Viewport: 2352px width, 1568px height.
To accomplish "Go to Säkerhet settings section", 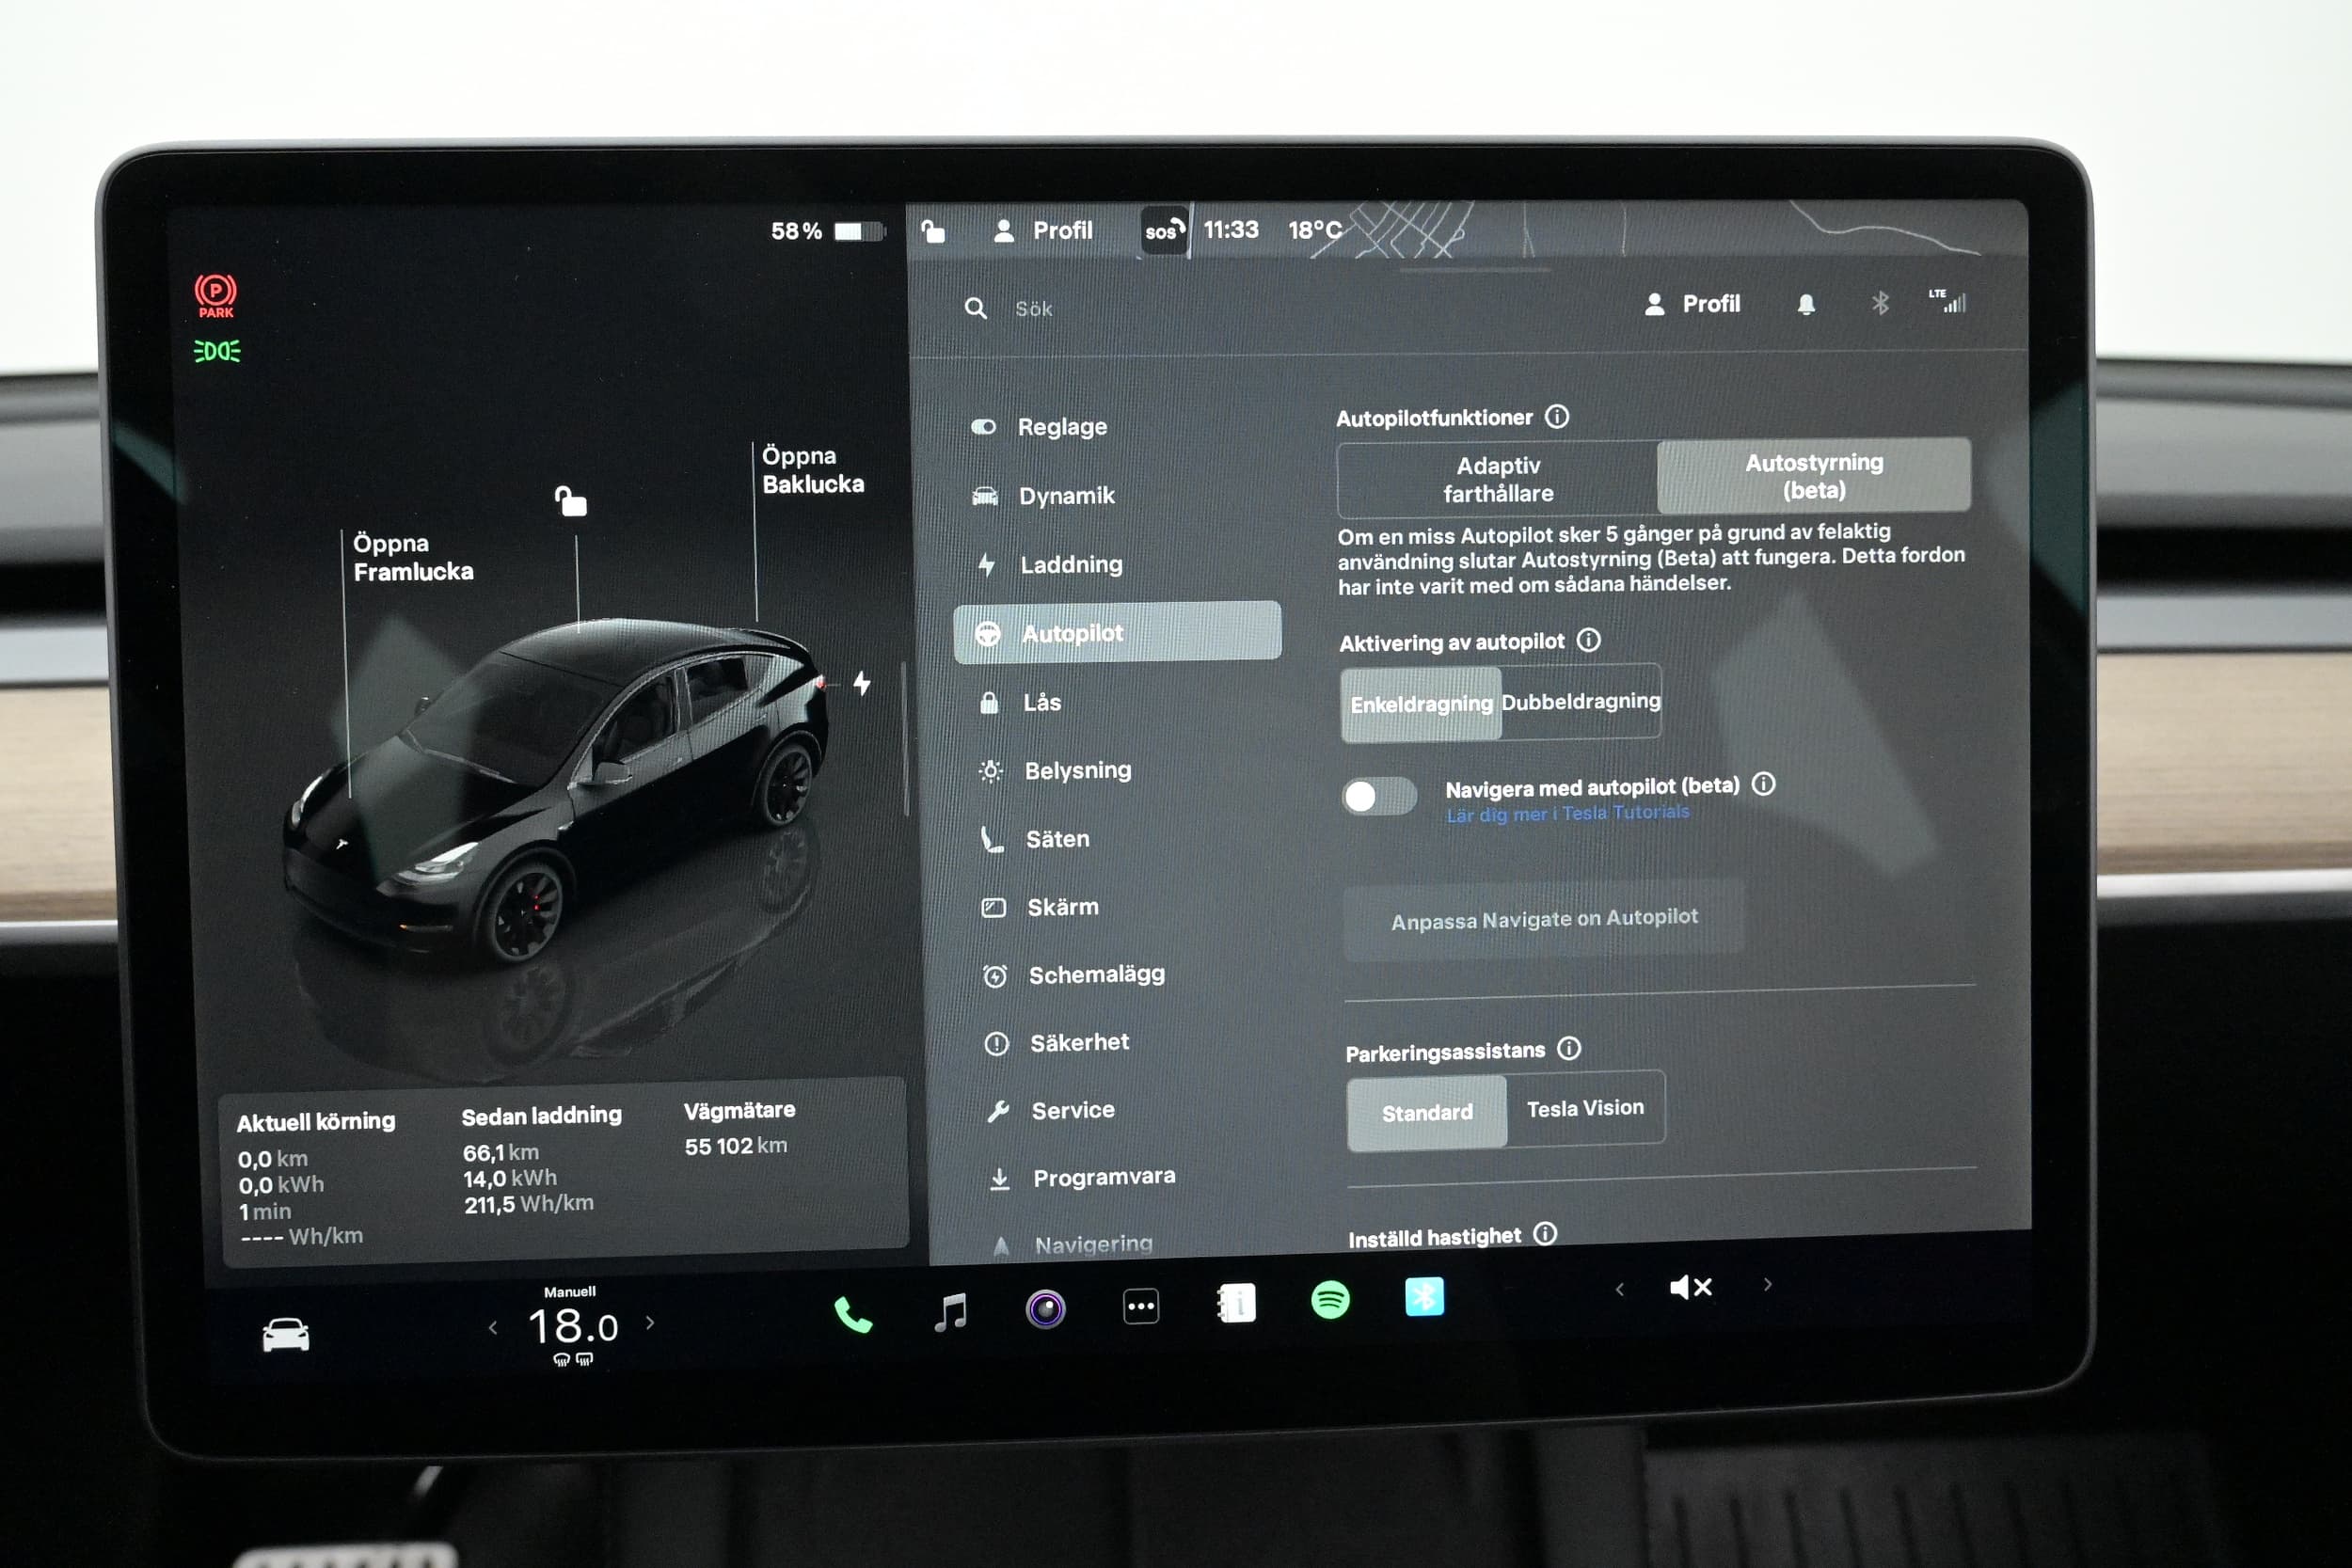I will coord(1078,1043).
